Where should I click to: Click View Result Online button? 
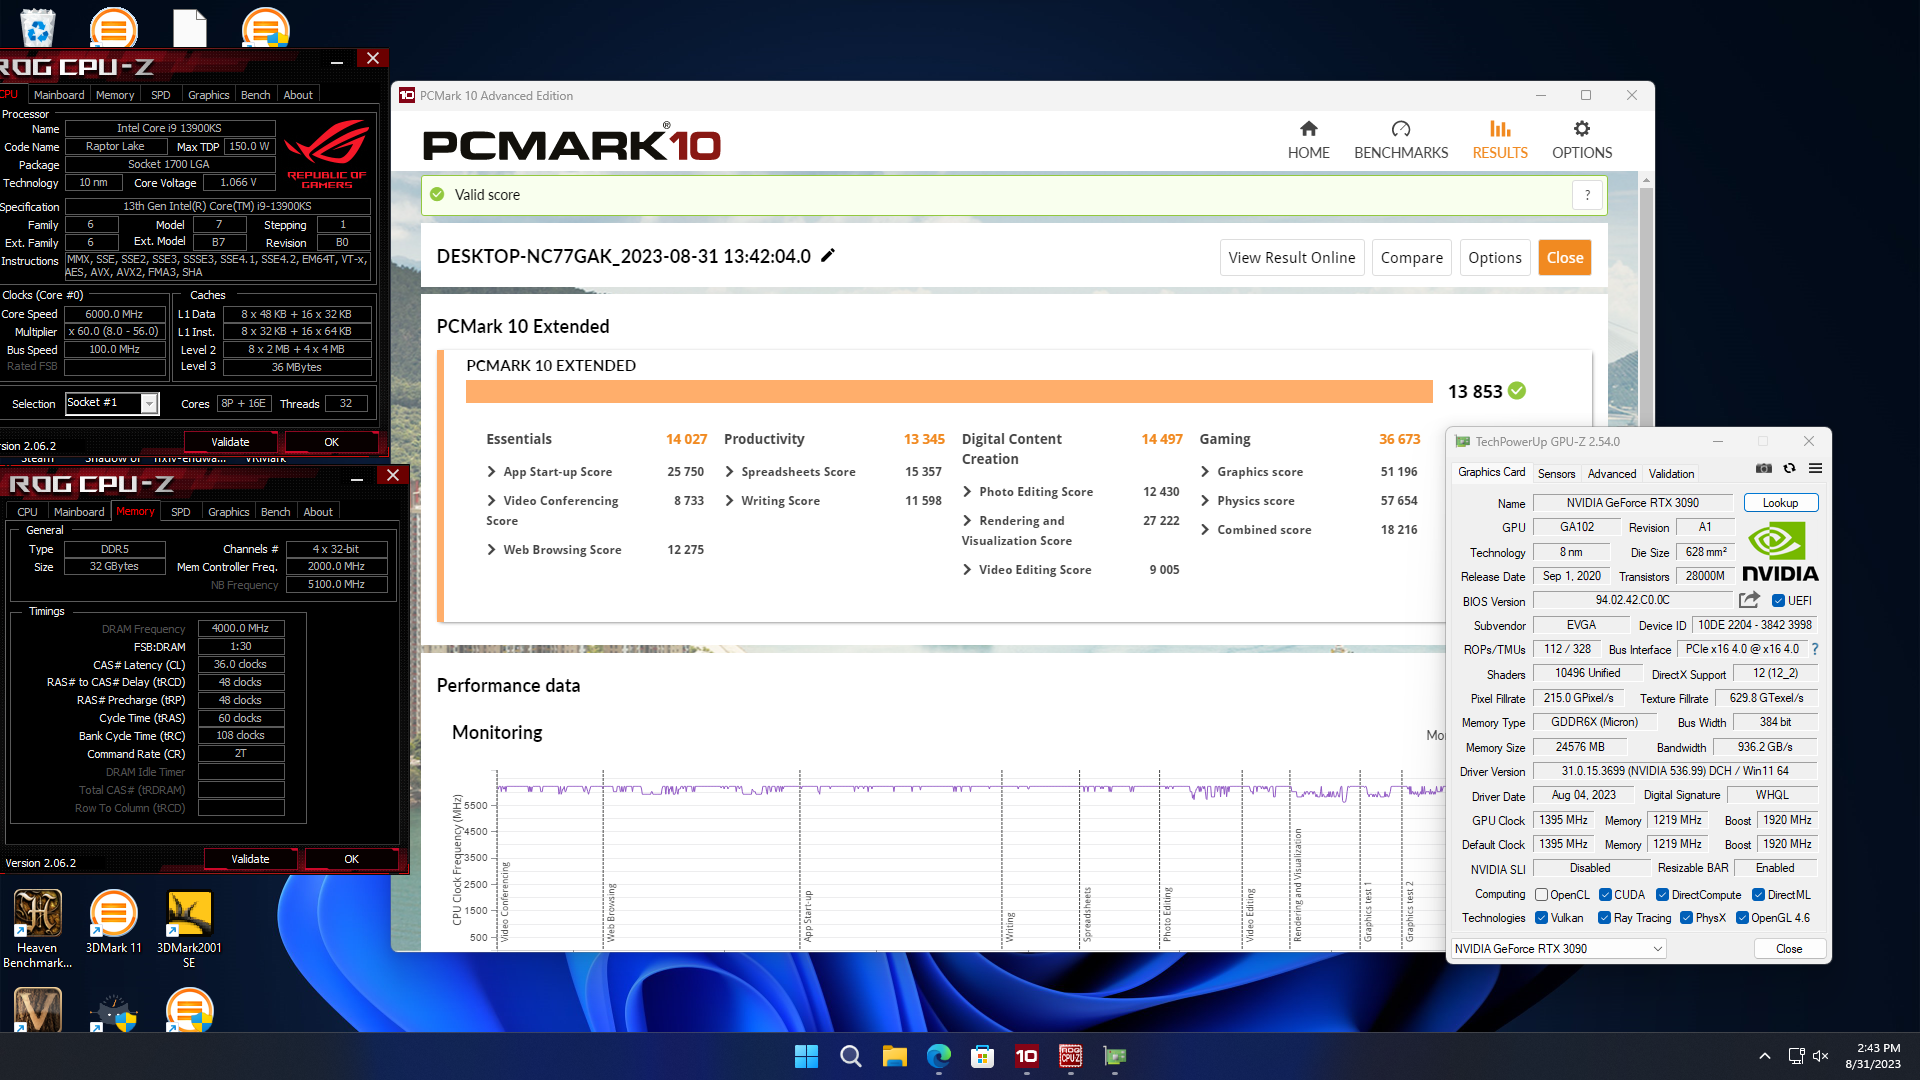[x=1292, y=258]
